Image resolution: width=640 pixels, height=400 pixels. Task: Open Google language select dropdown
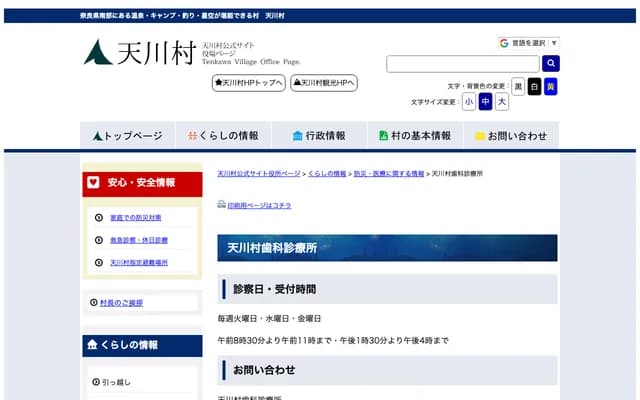click(528, 43)
